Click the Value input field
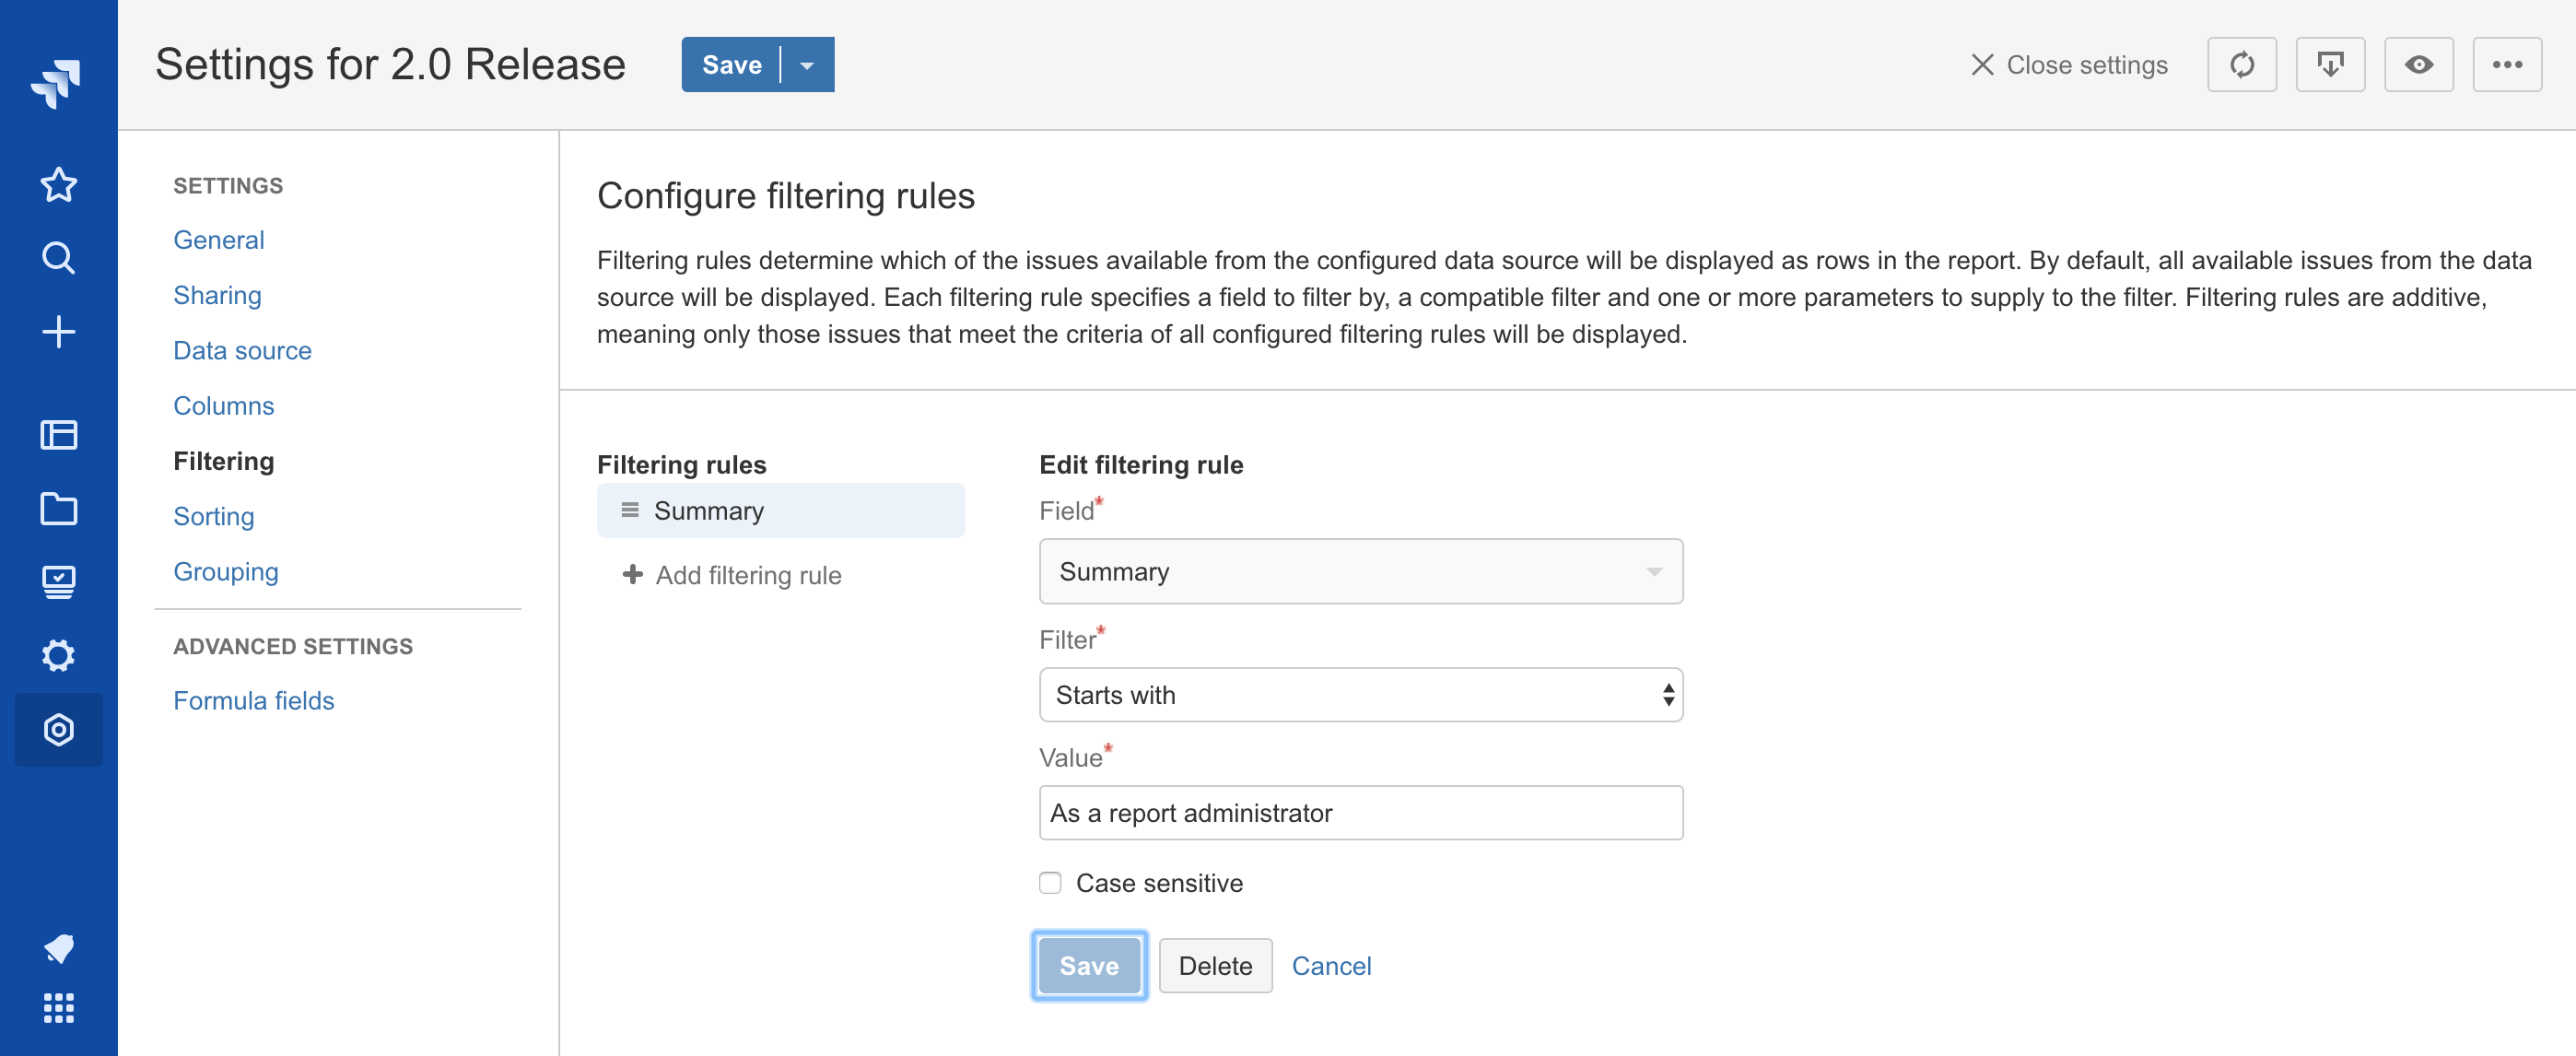This screenshot has height=1056, width=2576. coord(1360,811)
